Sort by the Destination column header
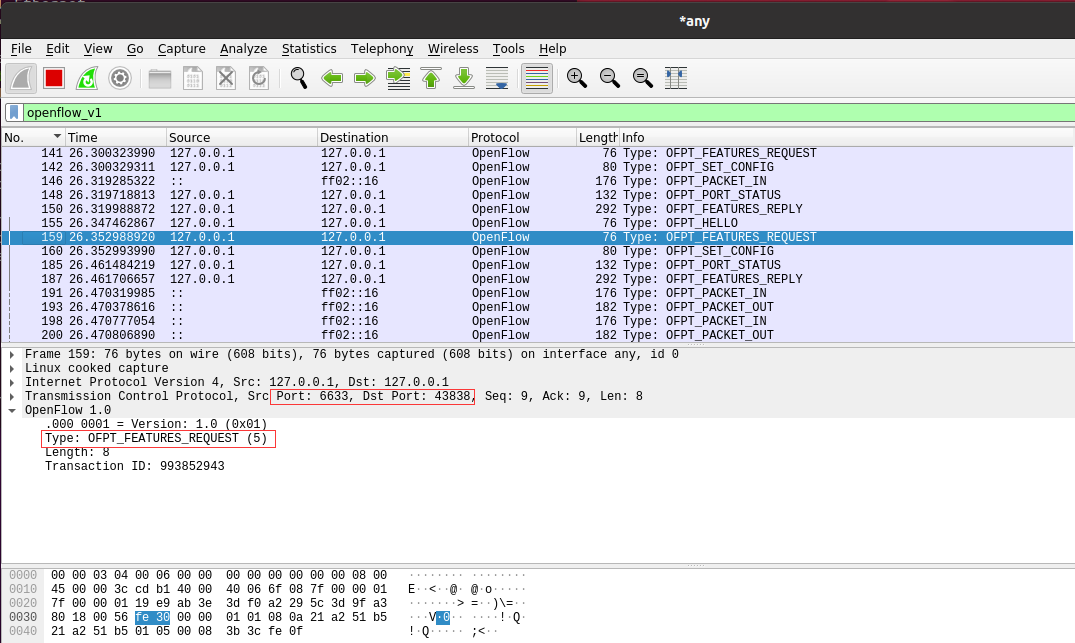Viewport: 1075px width, 643px height. pos(393,137)
